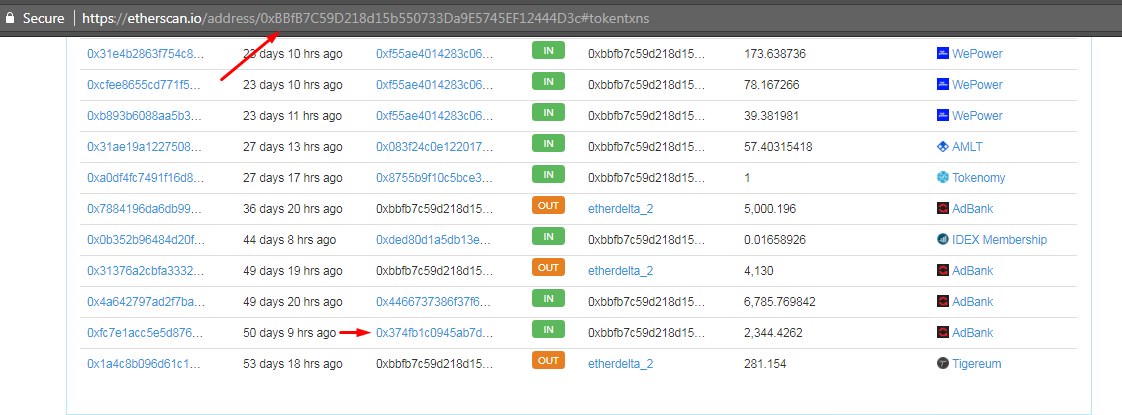Open the Tokenomy token link

(978, 177)
